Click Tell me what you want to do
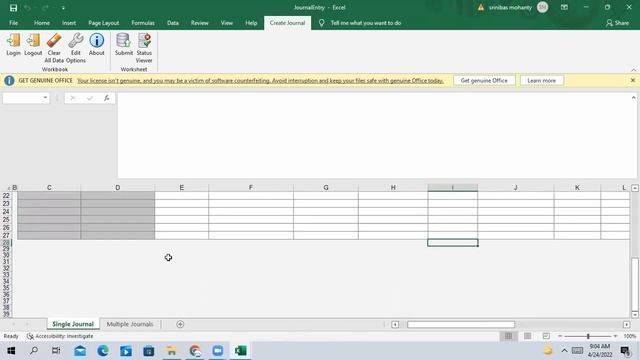The height and width of the screenshot is (360, 640). [366, 23]
